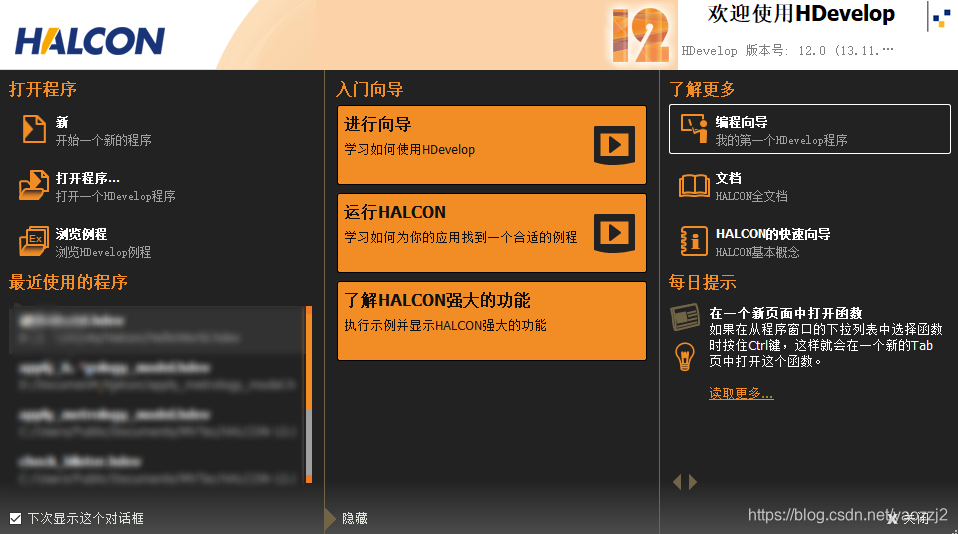The height and width of the screenshot is (534, 958).
Task: Open 编程向导 first program guide
Action: click(x=810, y=129)
